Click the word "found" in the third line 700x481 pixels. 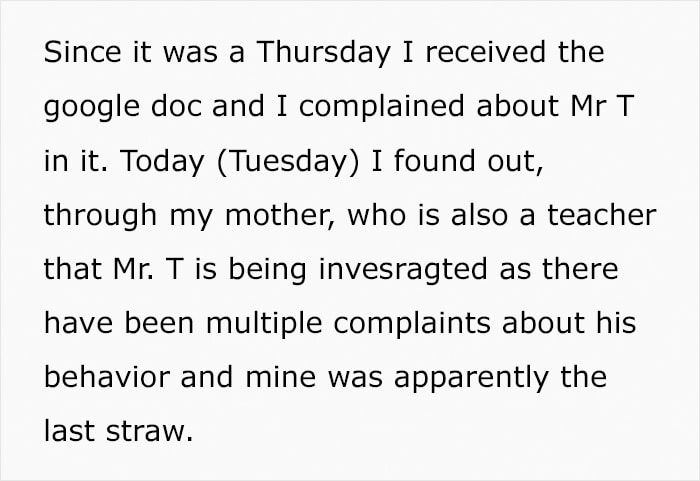coord(434,160)
